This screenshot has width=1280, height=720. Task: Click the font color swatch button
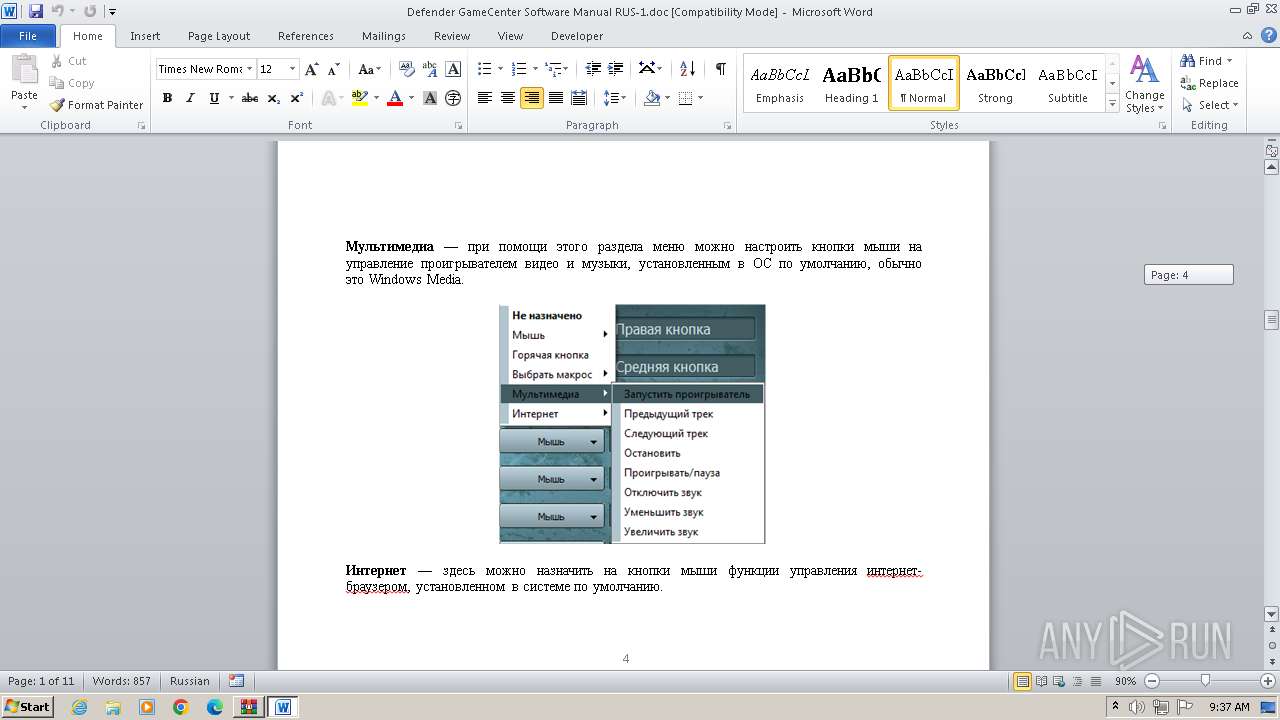(396, 98)
